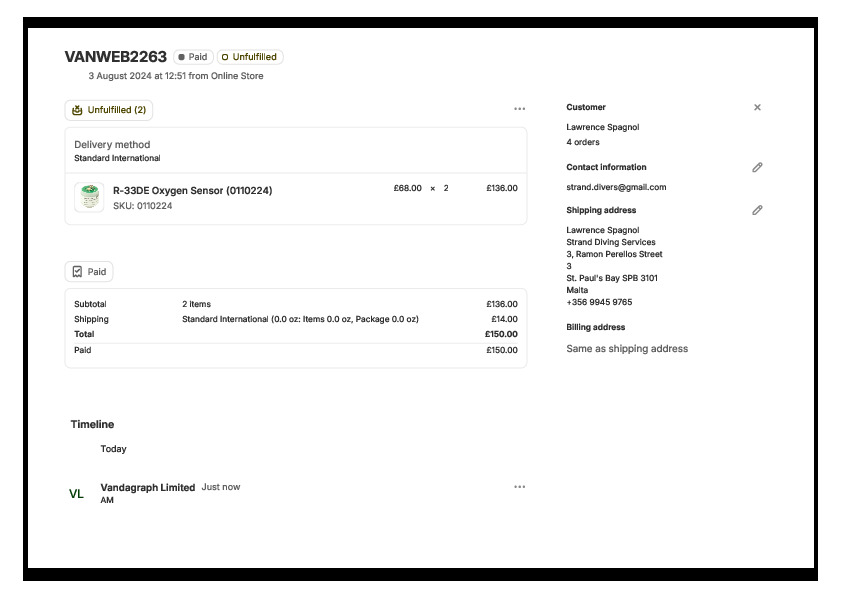Click the Unfulfilled status badge in the header
This screenshot has height=595, width=842.
249,57
